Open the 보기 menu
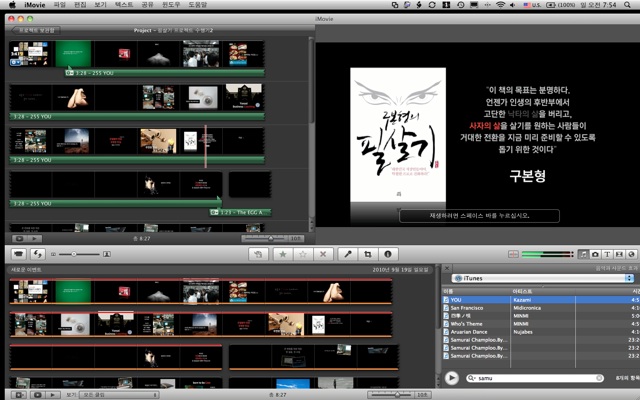The image size is (640, 400). pos(100,4)
